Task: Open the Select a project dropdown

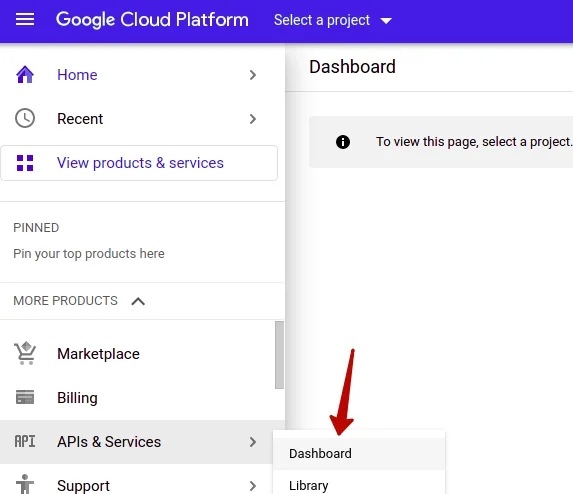Action: click(x=333, y=20)
